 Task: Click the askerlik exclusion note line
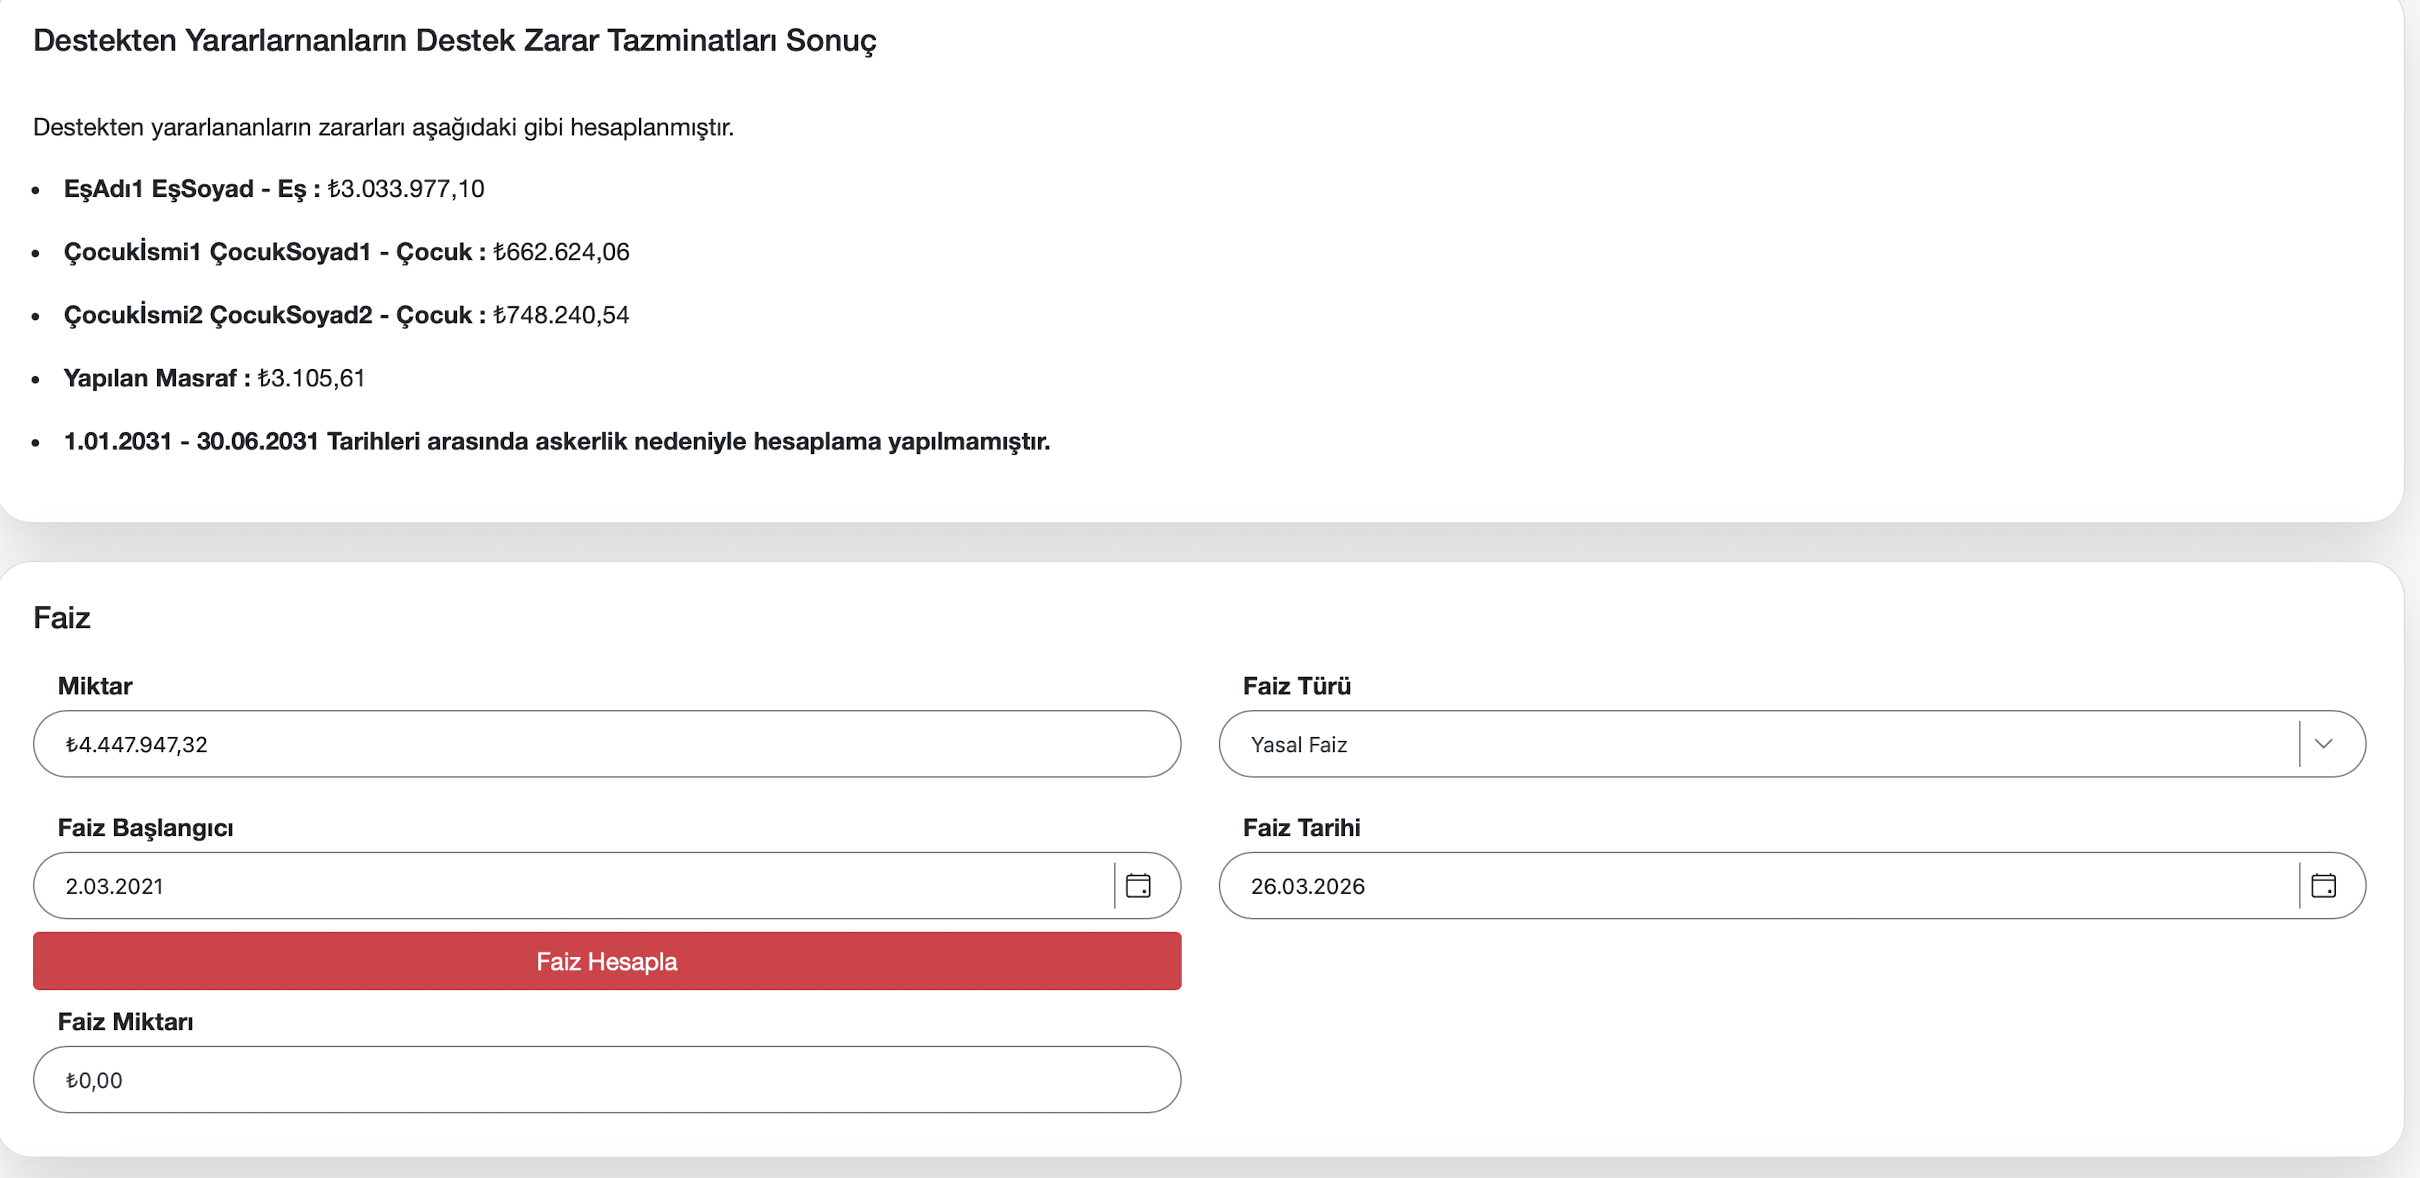tap(556, 441)
